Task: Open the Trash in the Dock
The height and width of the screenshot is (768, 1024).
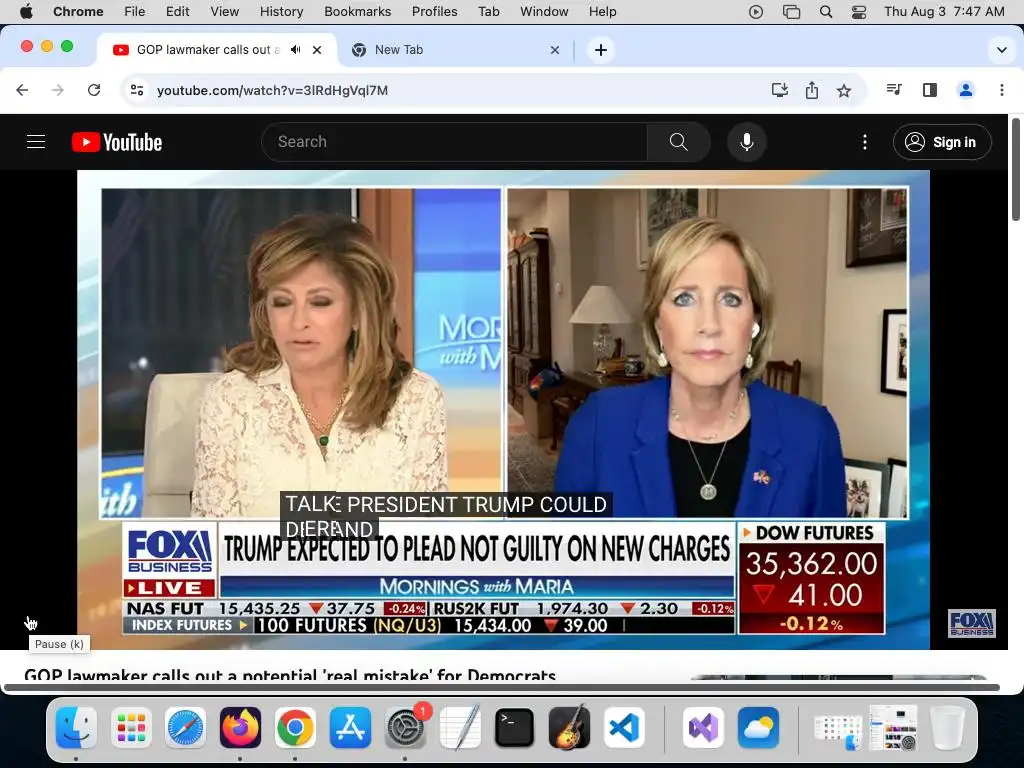Action: (947, 727)
